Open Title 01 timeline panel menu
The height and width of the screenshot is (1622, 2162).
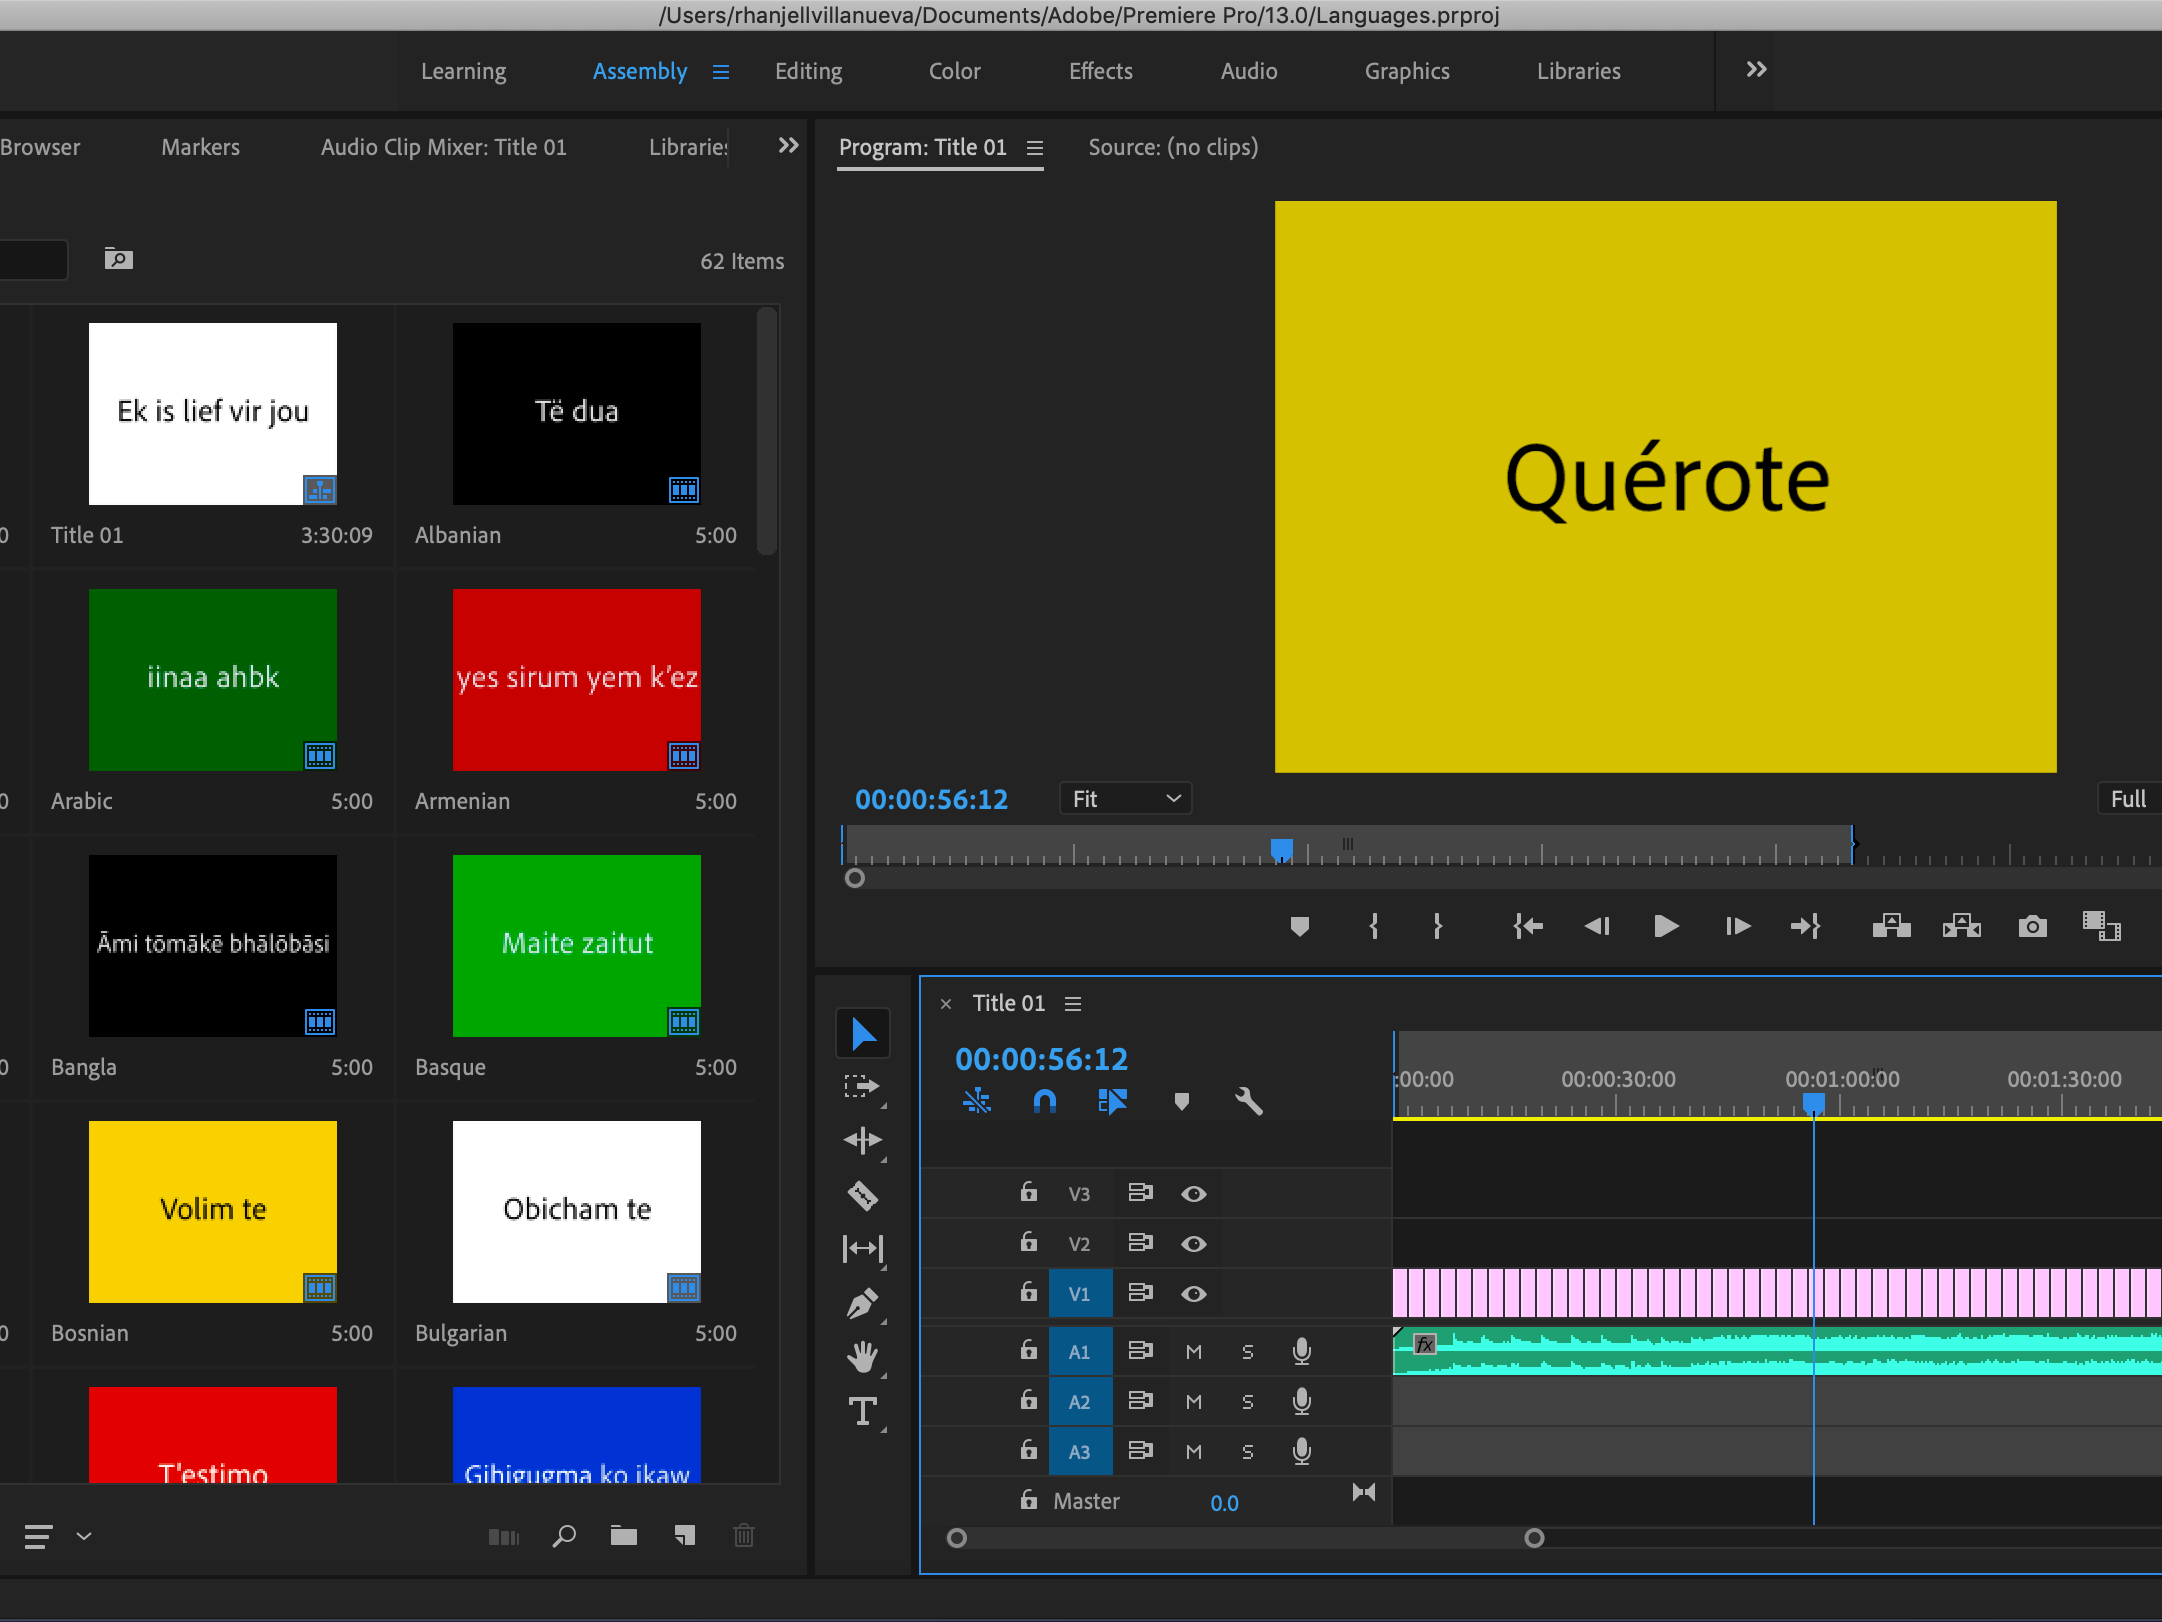click(1073, 1004)
